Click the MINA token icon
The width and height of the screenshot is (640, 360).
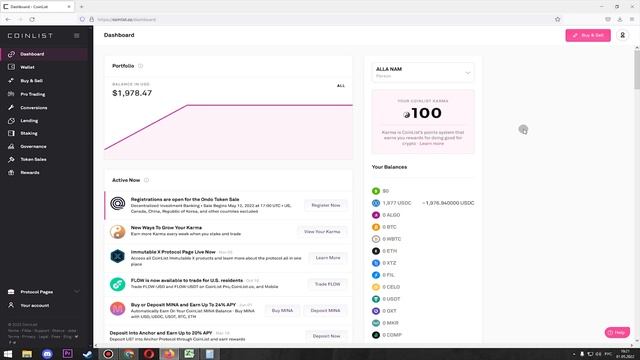point(118,309)
